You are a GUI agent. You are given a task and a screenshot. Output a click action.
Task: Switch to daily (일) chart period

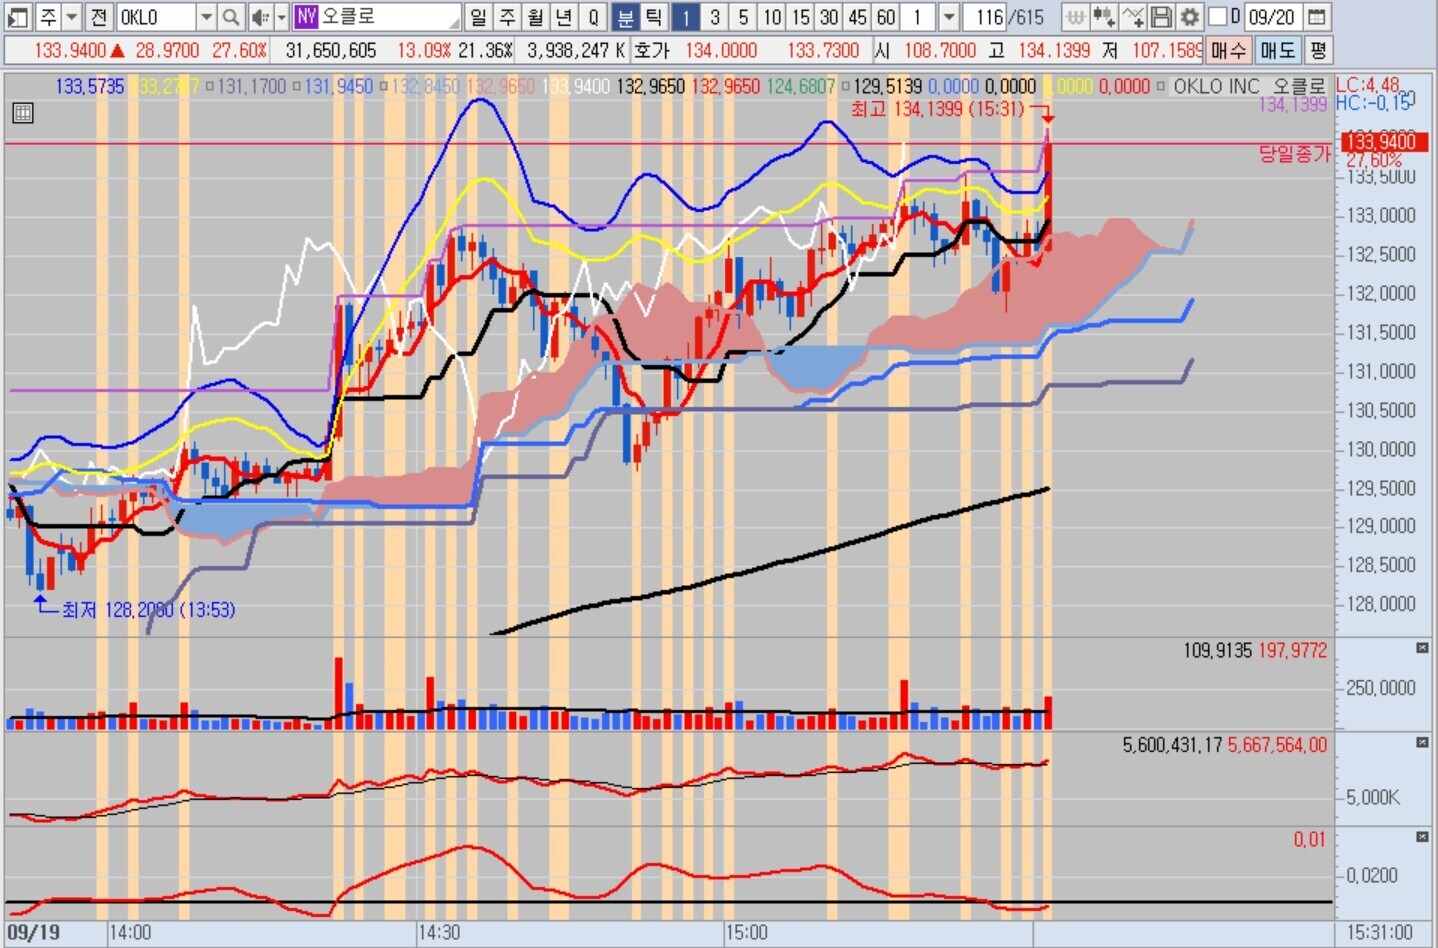coord(479,17)
